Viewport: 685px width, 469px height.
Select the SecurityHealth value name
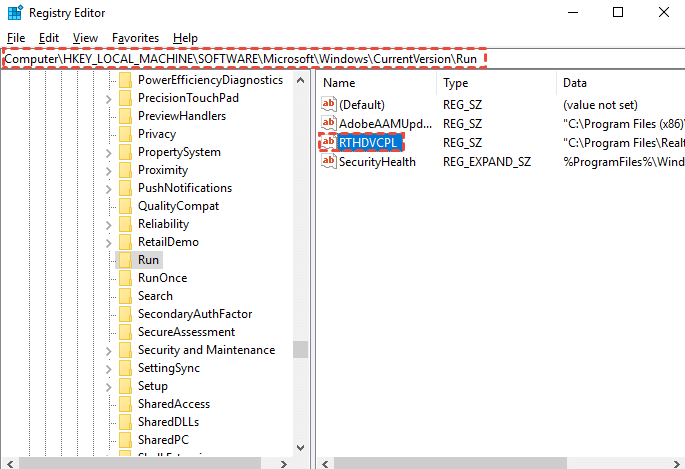tap(377, 162)
